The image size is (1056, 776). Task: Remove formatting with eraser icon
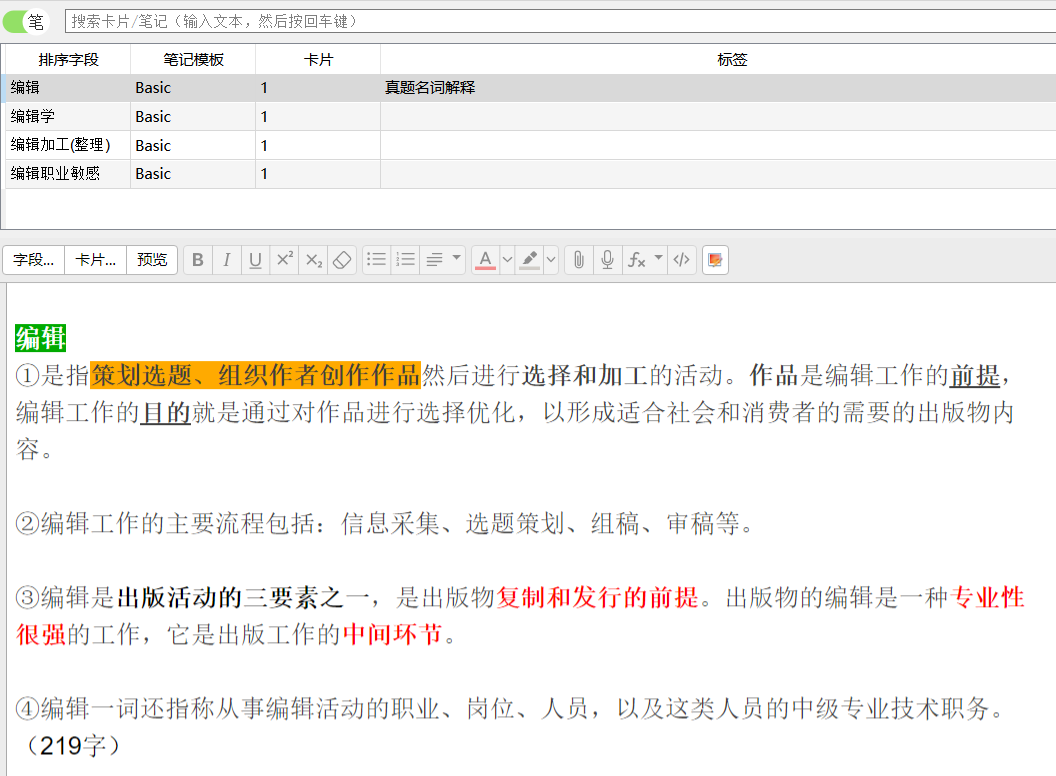click(x=342, y=260)
